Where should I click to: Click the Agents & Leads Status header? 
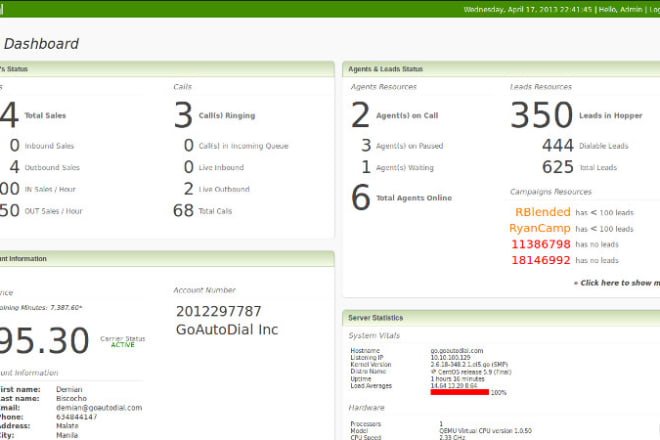tap(385, 69)
